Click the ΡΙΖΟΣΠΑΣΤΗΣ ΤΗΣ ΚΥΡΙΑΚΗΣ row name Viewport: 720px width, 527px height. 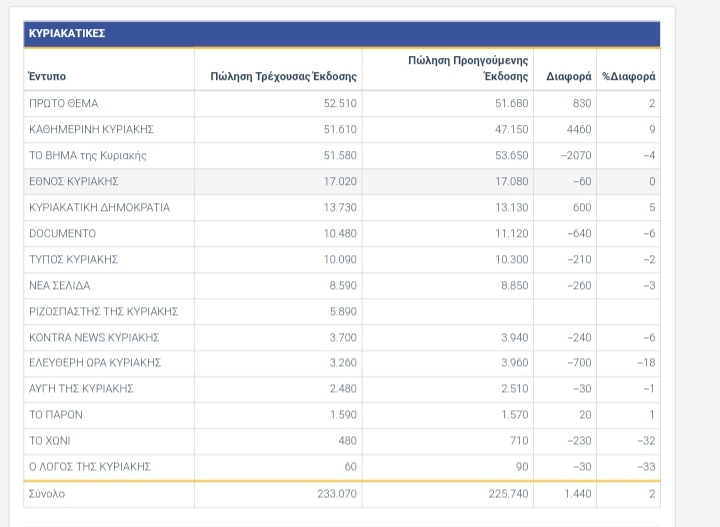click(x=103, y=312)
